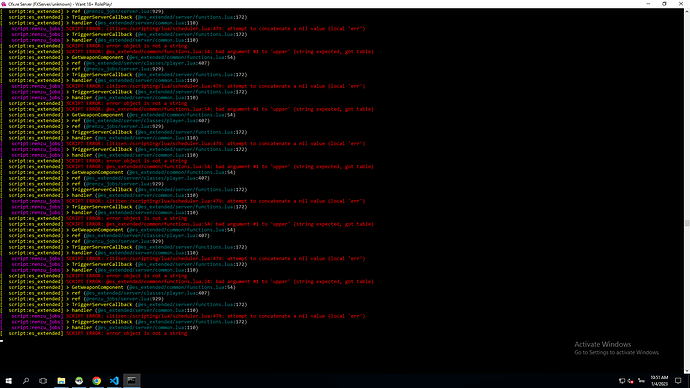The image size is (690, 388).
Task: Click the vertical scrollbar thumb
Action: (x=686, y=223)
